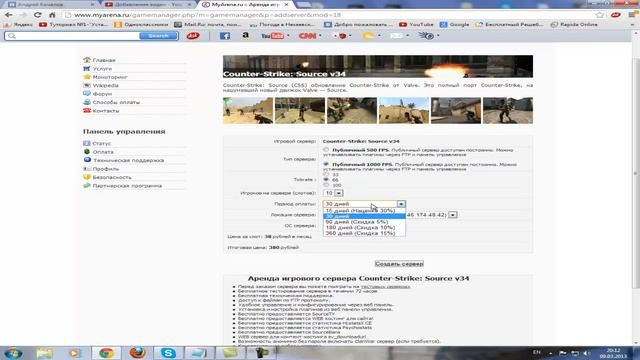640x360 pixels.
Task: Open the first game screenshot thumbnail
Action: (248, 110)
